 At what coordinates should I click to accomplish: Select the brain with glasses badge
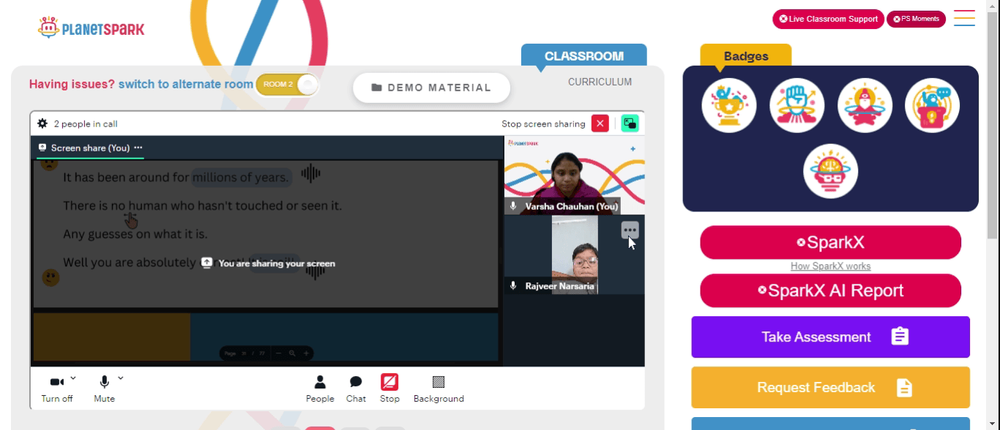pyautogui.click(x=830, y=171)
